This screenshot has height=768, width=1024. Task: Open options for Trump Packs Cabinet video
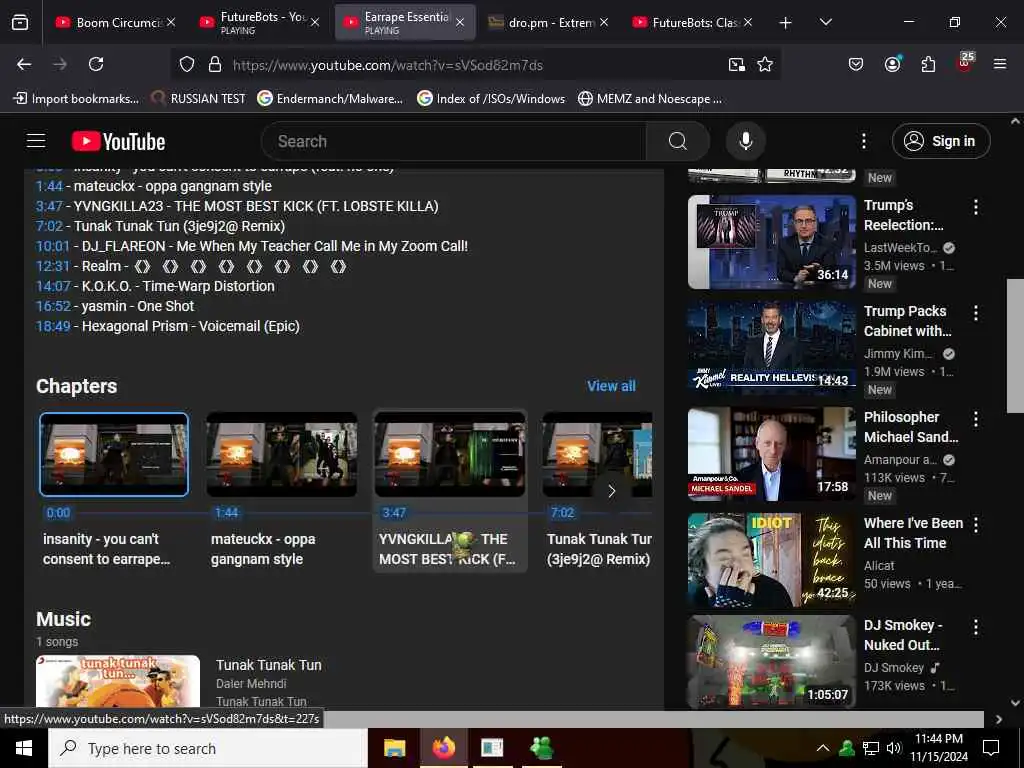[x=976, y=313]
